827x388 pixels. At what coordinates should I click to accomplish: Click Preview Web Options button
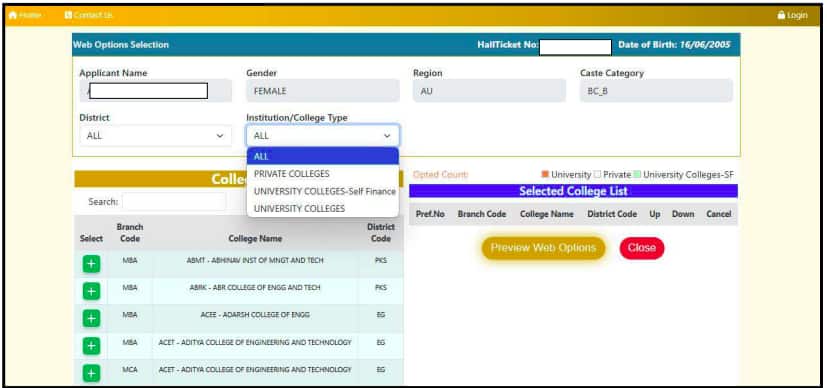click(x=543, y=248)
